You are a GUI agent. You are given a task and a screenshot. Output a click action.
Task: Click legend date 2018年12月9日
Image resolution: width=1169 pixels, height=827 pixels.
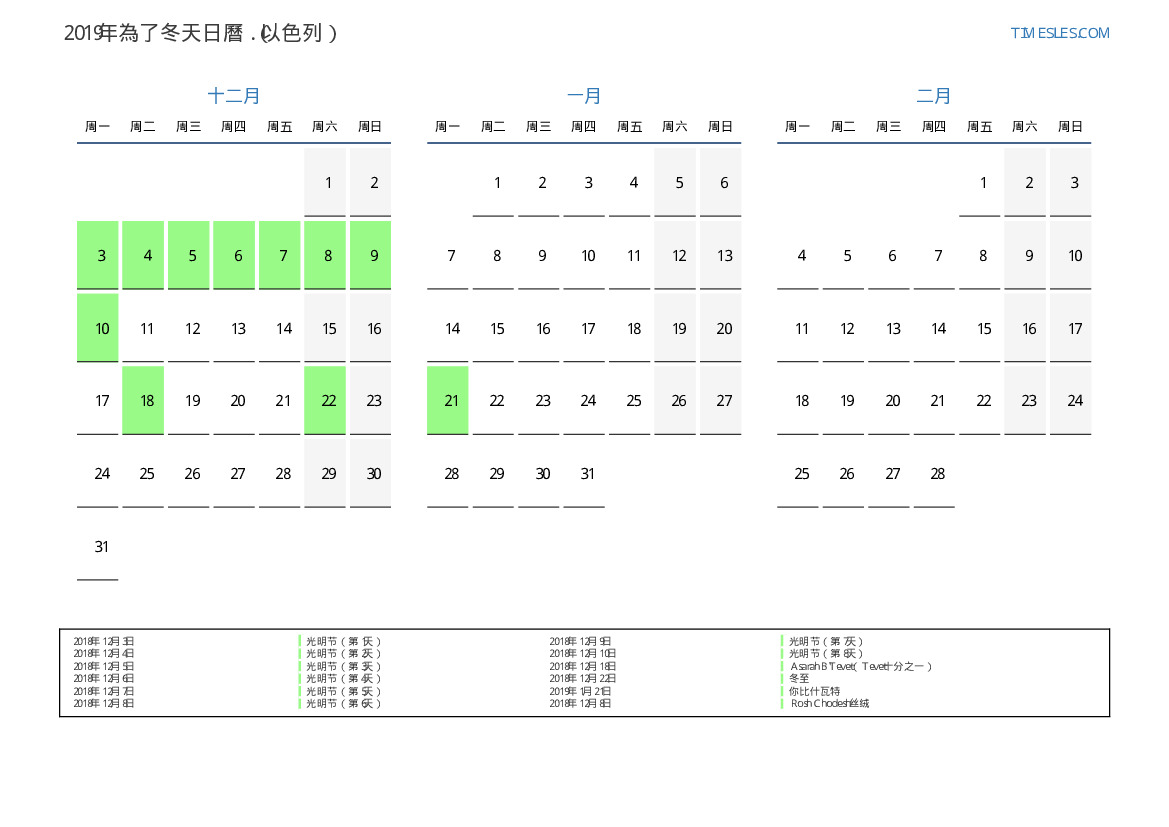coord(580,641)
